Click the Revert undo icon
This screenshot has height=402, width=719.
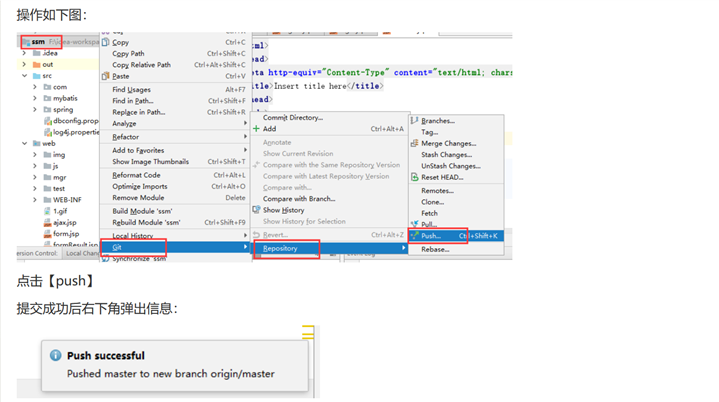click(x=256, y=235)
